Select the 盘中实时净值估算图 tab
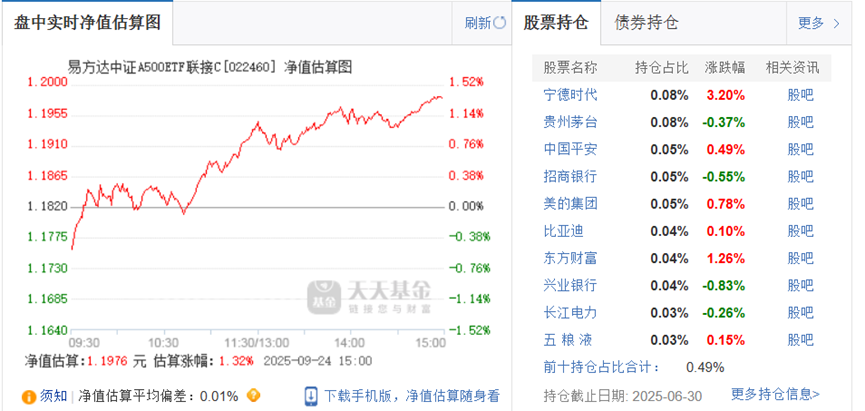 pos(87,23)
